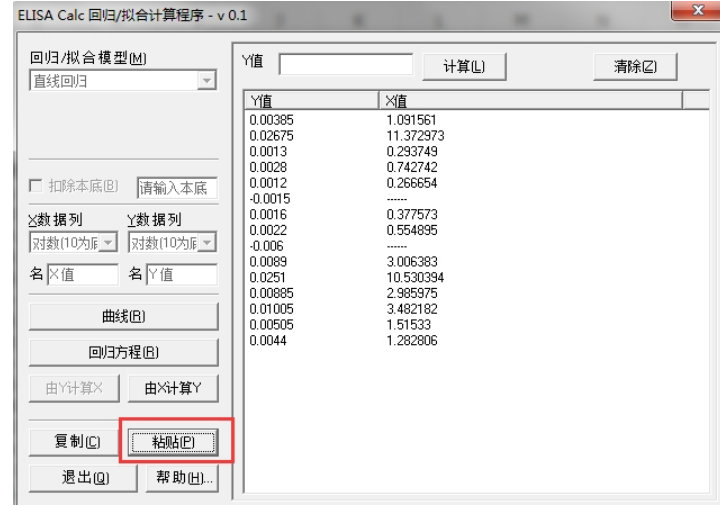Click the 由X计算Y button

(x=173, y=388)
